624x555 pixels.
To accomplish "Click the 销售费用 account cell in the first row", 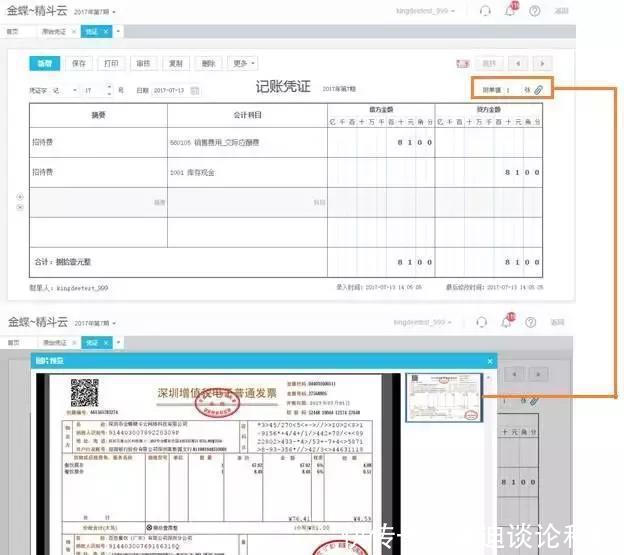I will [x=247, y=142].
